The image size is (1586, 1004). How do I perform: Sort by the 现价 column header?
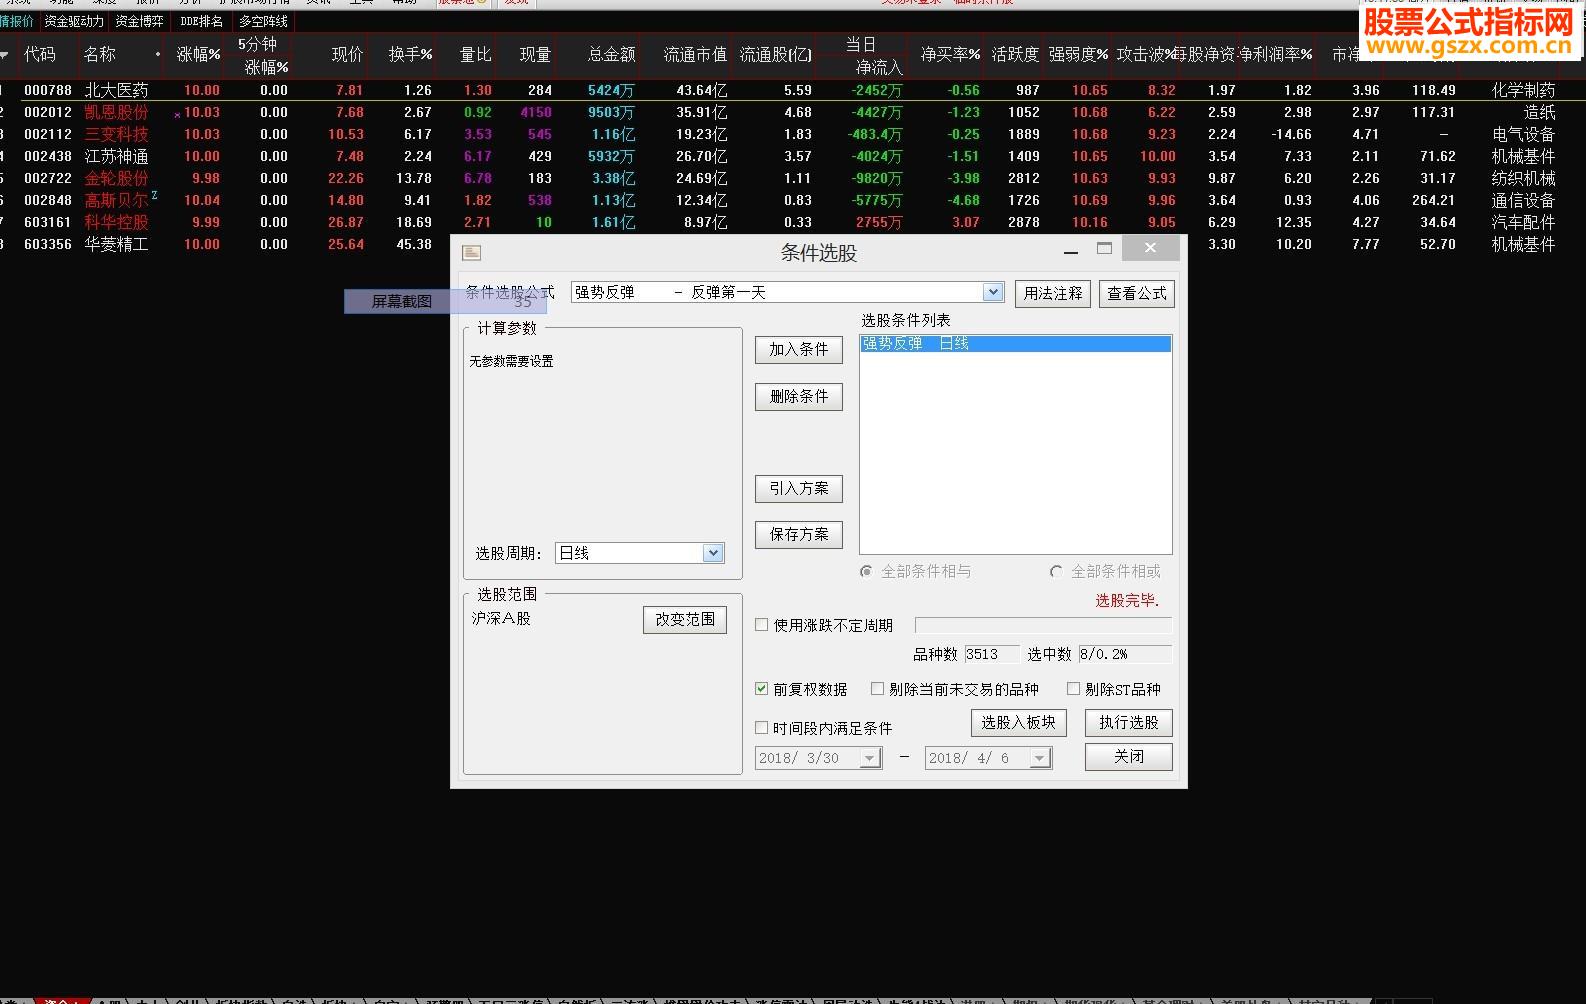point(347,55)
